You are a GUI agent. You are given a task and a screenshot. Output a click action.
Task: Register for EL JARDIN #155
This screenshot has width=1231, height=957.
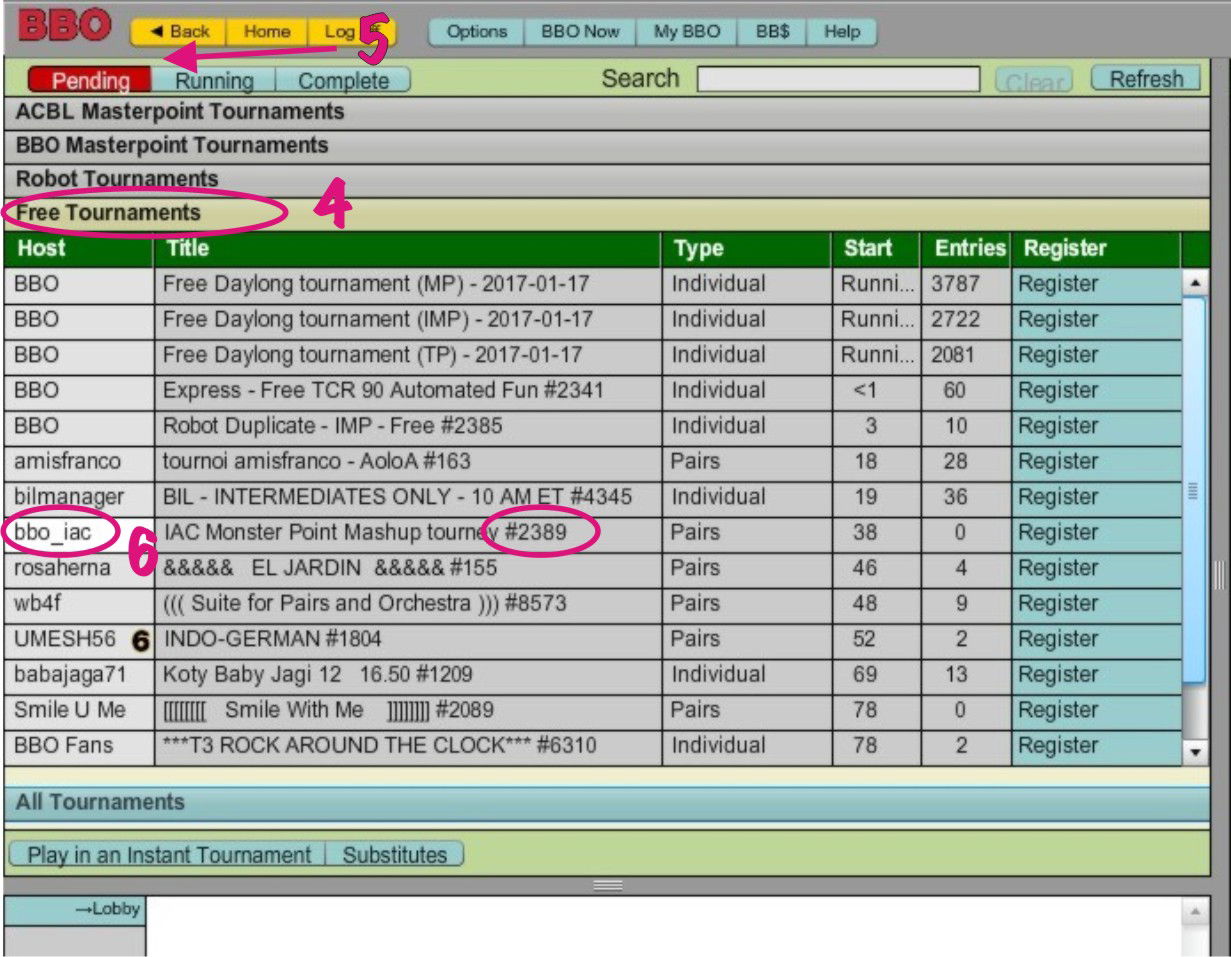pos(1096,568)
